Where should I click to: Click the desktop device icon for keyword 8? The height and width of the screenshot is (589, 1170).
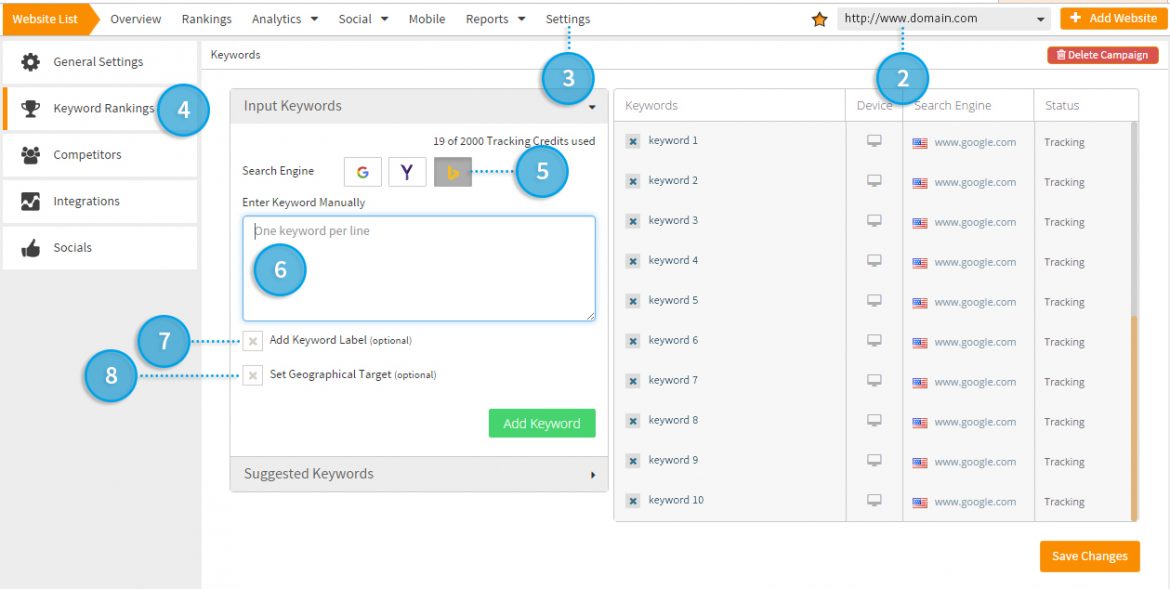tap(875, 420)
